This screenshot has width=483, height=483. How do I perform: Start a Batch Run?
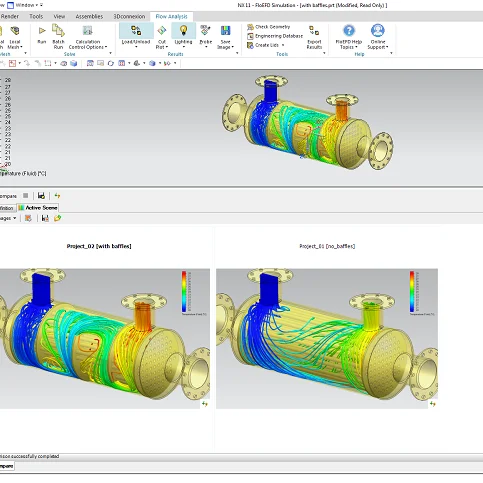pos(58,37)
